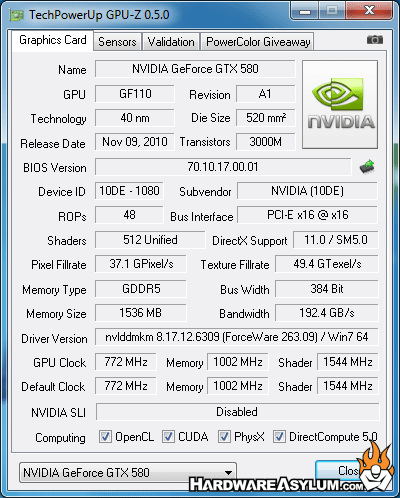400x498 pixels.
Task: Click the 'Release Date' label
Action: (x=53, y=144)
